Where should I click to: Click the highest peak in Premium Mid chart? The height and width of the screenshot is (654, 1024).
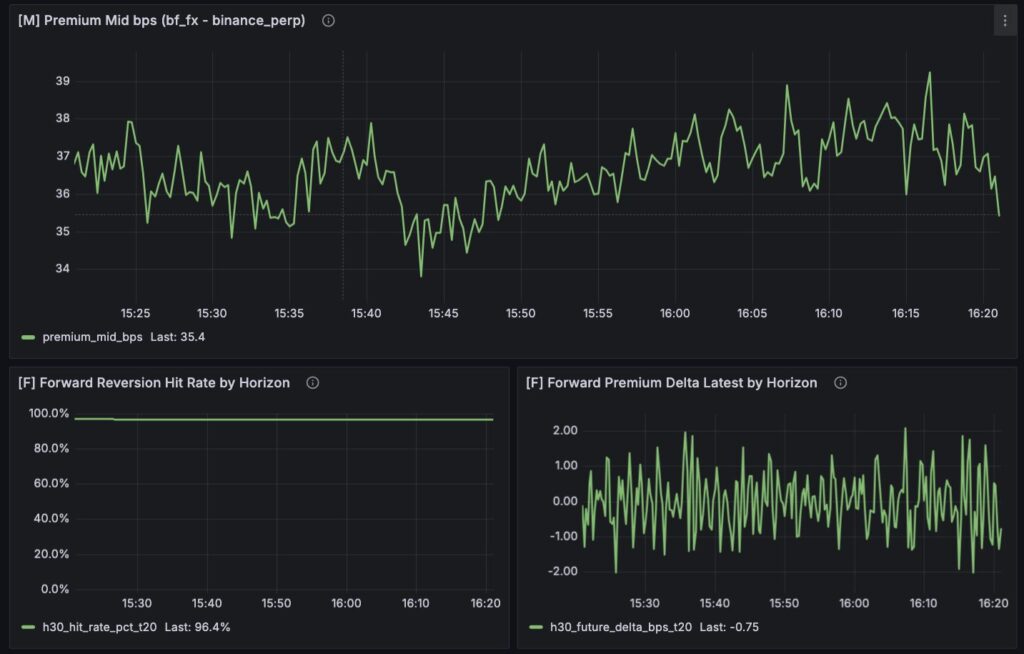[929, 72]
